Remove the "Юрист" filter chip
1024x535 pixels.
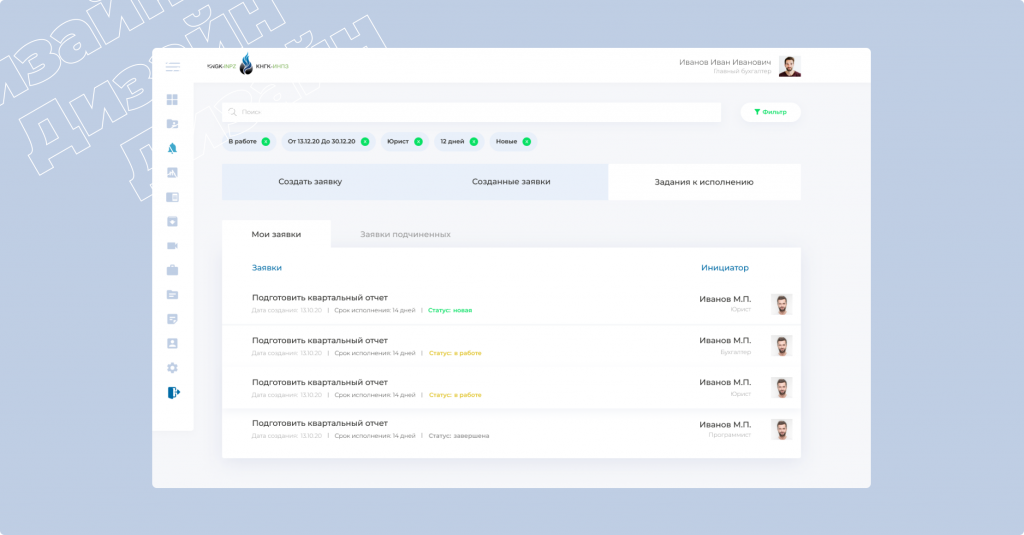pyautogui.click(x=418, y=141)
